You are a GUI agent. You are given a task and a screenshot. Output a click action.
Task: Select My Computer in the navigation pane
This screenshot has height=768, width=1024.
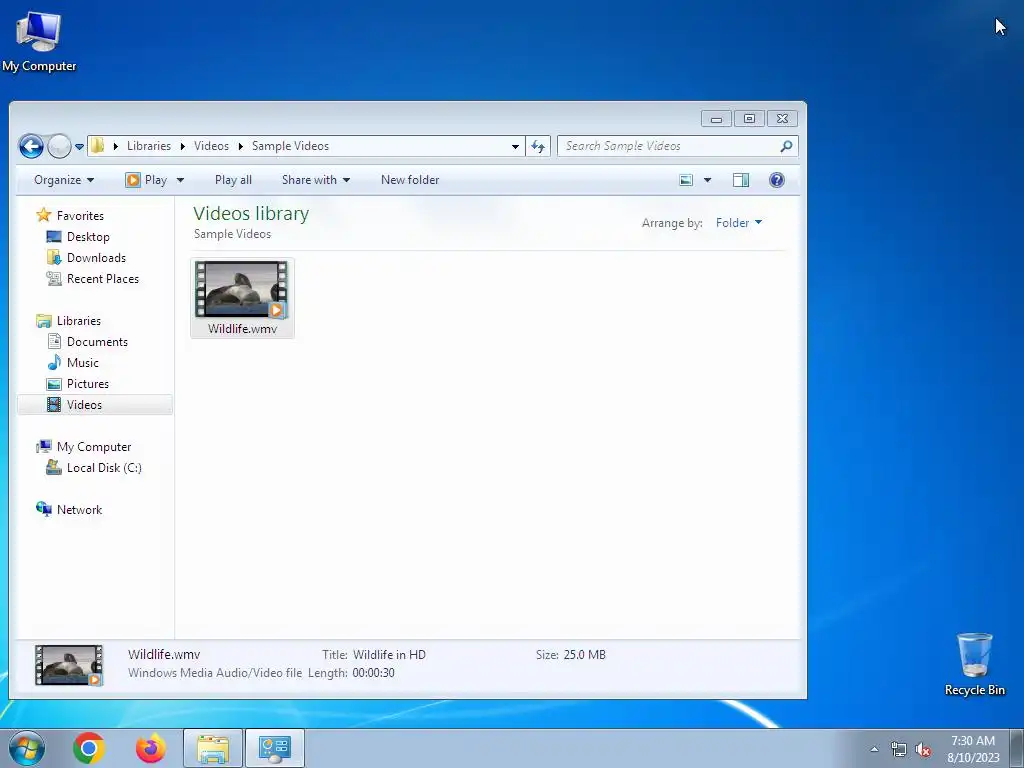tap(94, 447)
